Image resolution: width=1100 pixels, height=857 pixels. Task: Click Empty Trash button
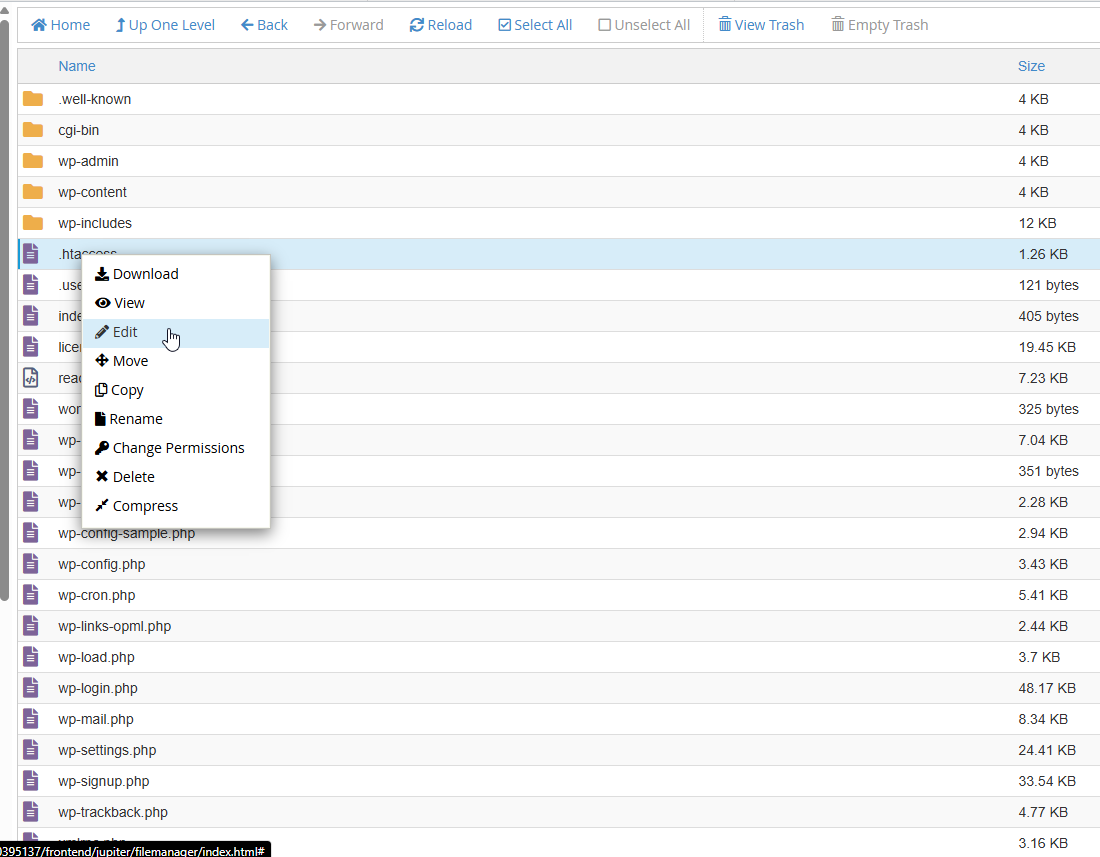point(880,25)
